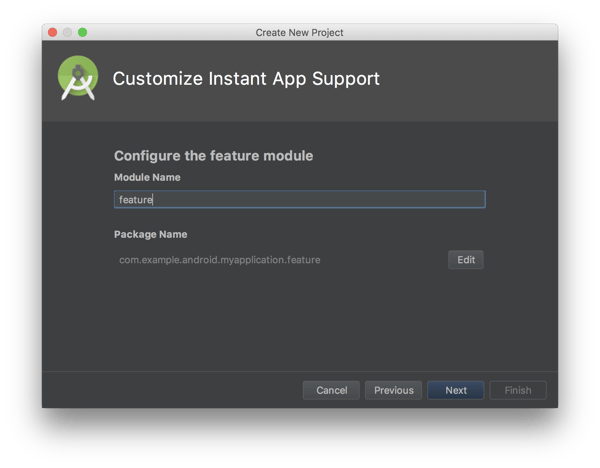Maximize the window using the green button
This screenshot has width=600, height=468.
(x=83, y=32)
